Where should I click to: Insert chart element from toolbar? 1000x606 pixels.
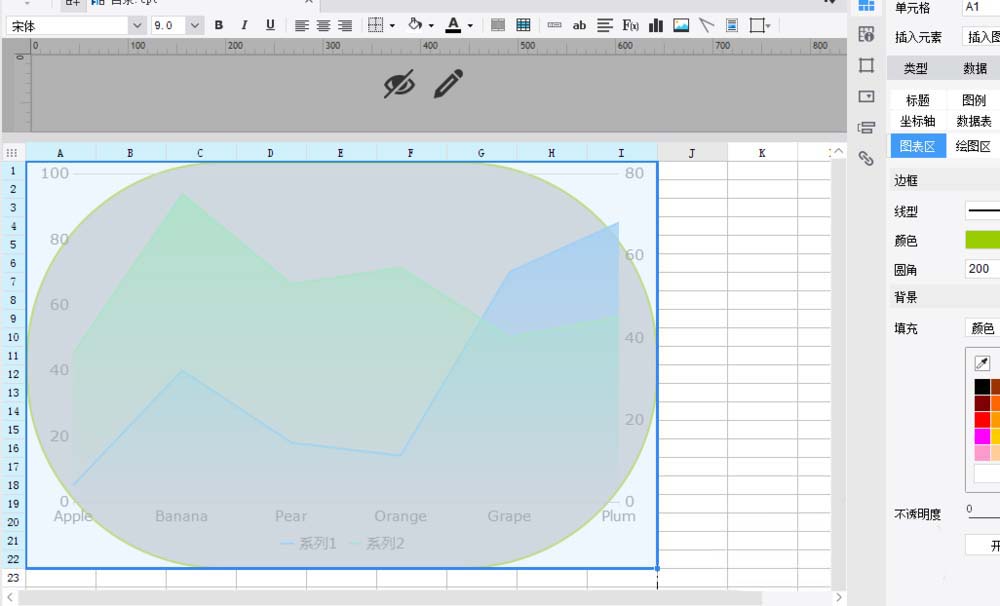coord(656,25)
